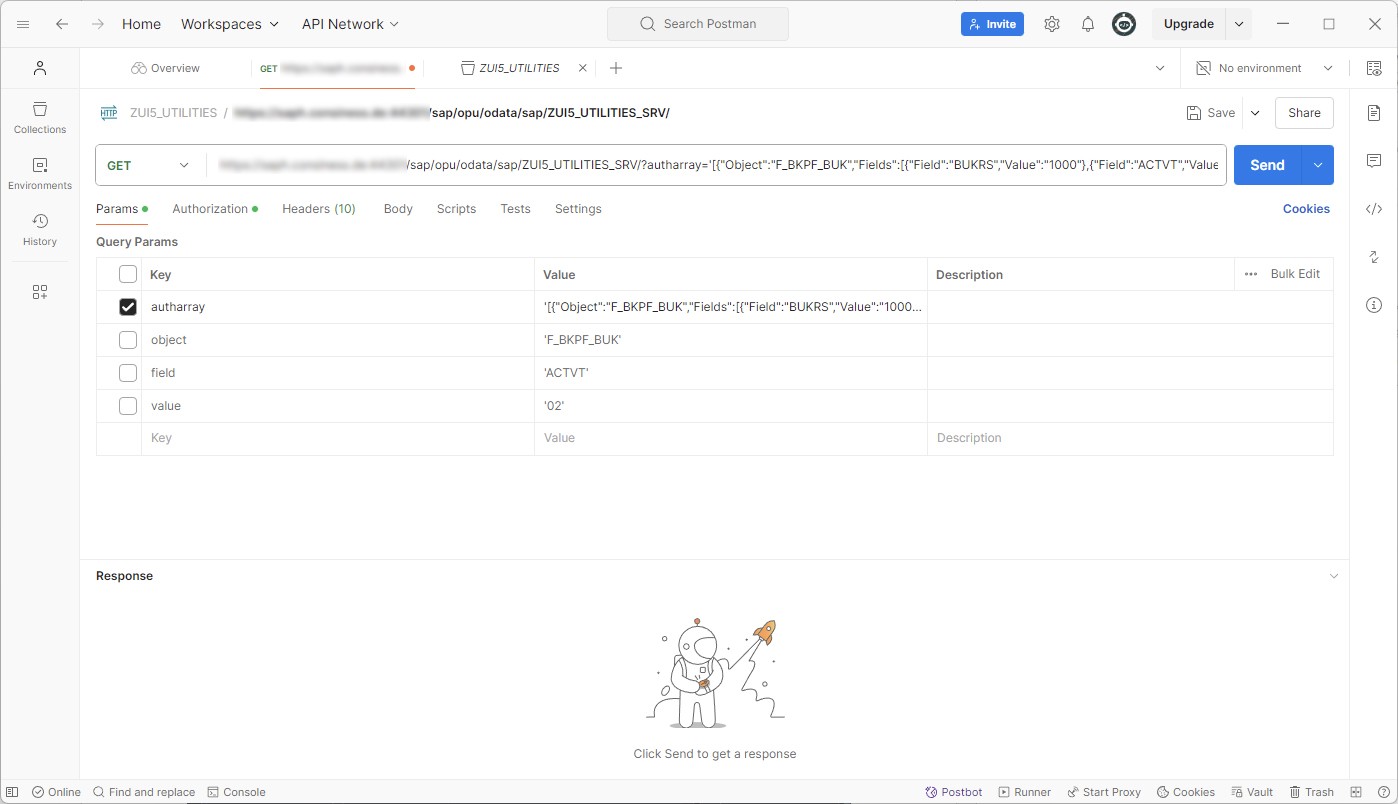Open Send button dropdown arrow

[1318, 165]
